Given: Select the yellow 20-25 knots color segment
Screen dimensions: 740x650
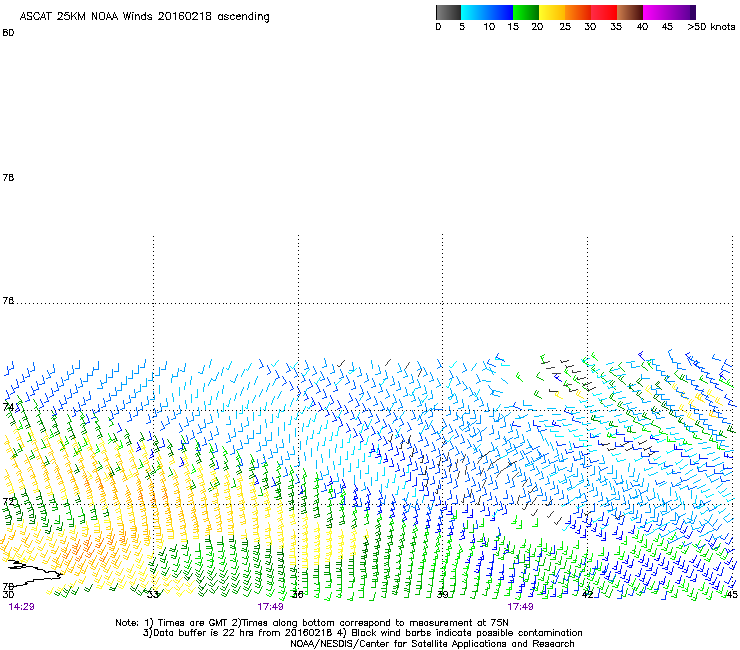Looking at the screenshot, I should [552, 12].
